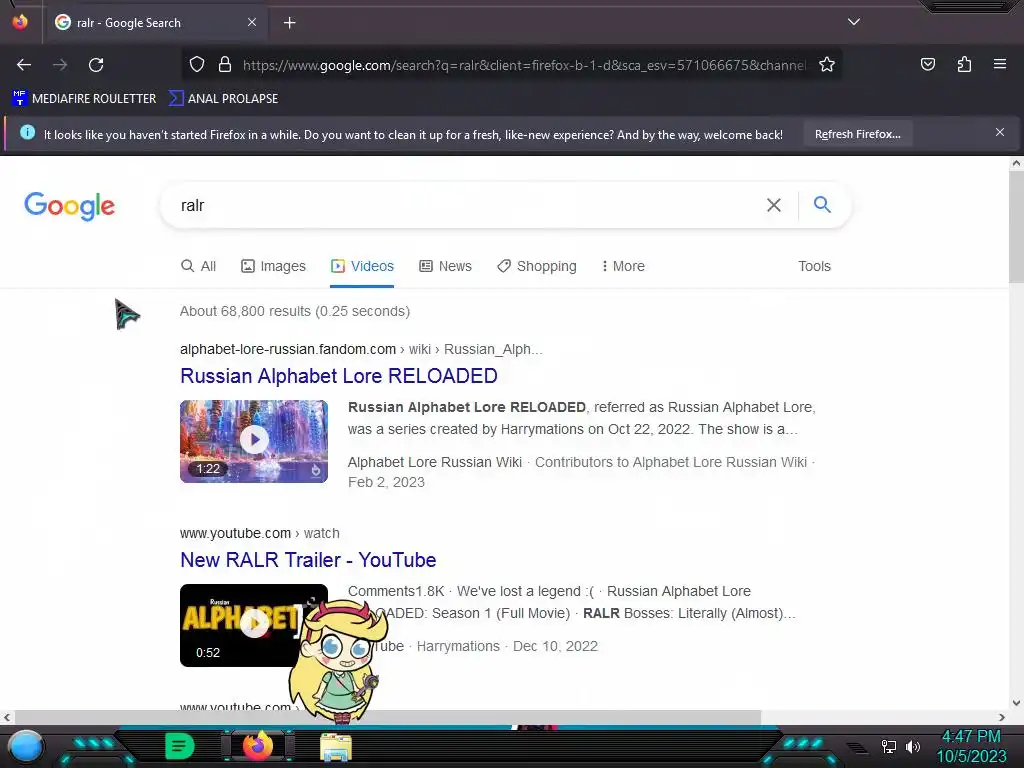Click the About 68,800 results text
1024x768 pixels.
[295, 312]
